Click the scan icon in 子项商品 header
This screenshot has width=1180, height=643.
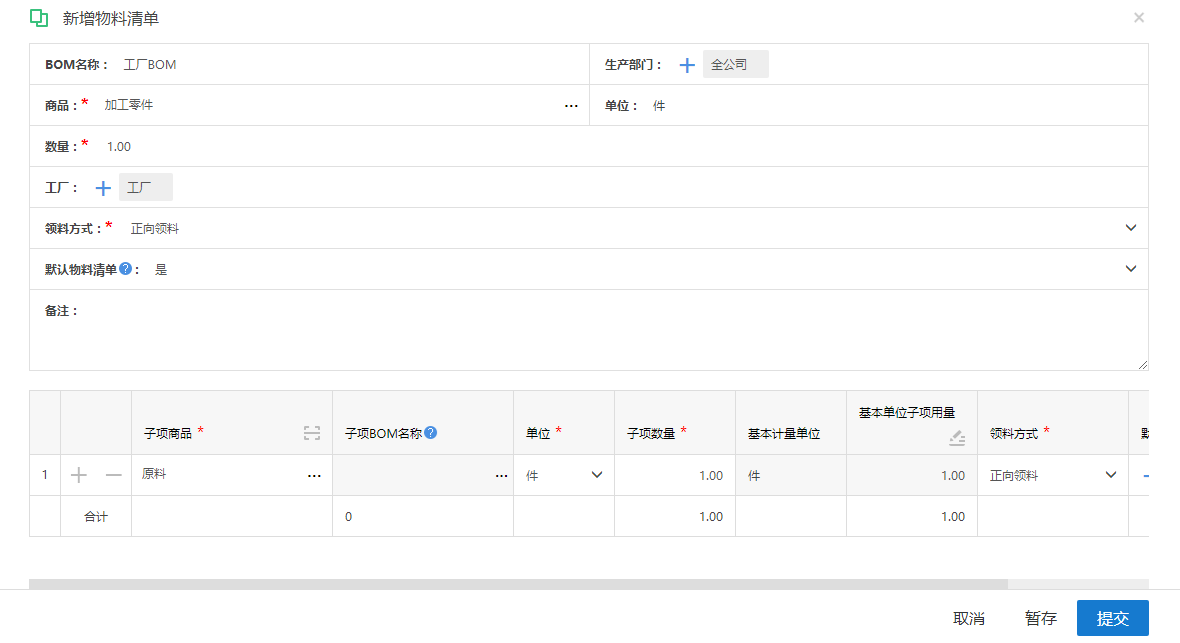click(312, 432)
